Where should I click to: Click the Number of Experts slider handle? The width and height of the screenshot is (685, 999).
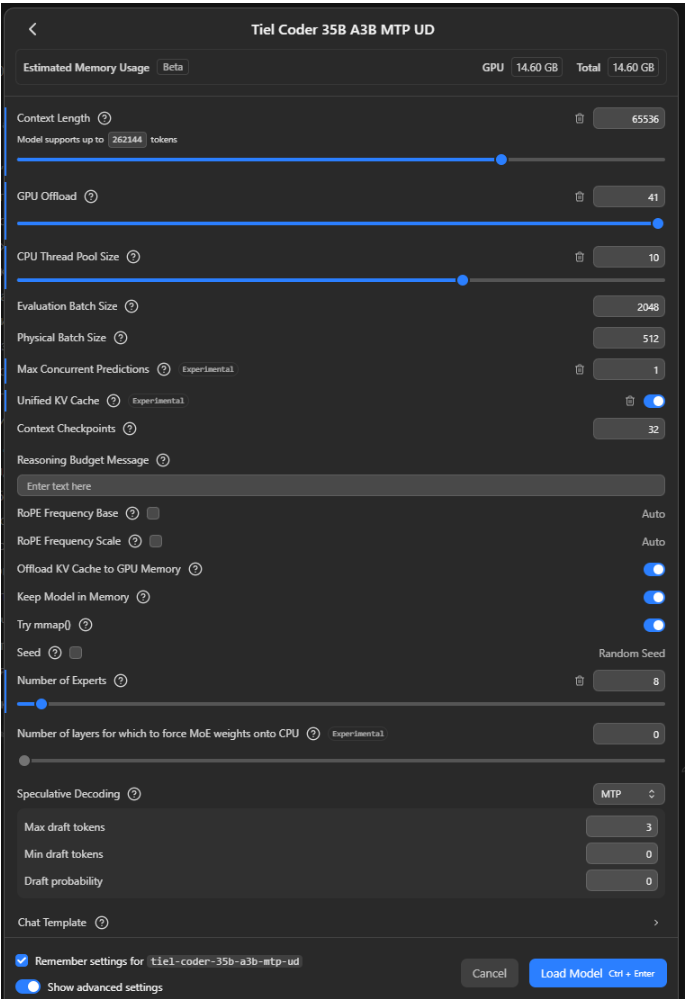point(41,704)
